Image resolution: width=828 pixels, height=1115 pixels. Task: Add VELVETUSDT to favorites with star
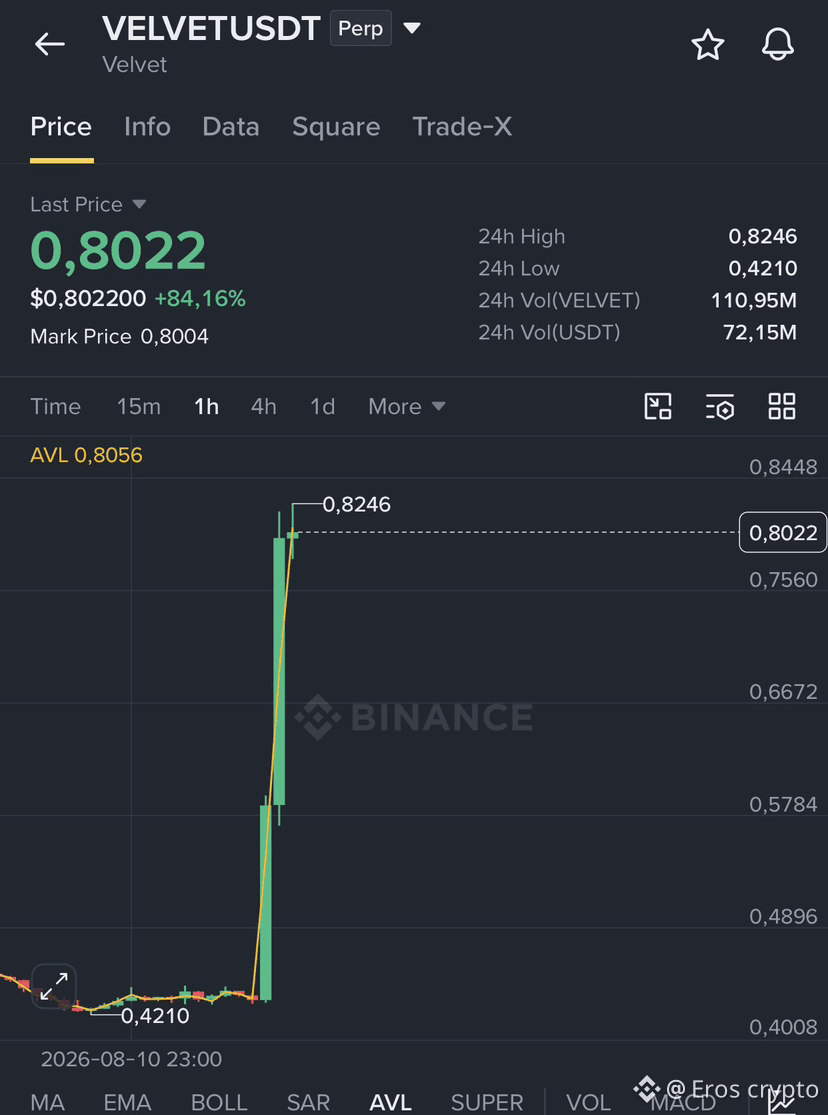(x=708, y=45)
